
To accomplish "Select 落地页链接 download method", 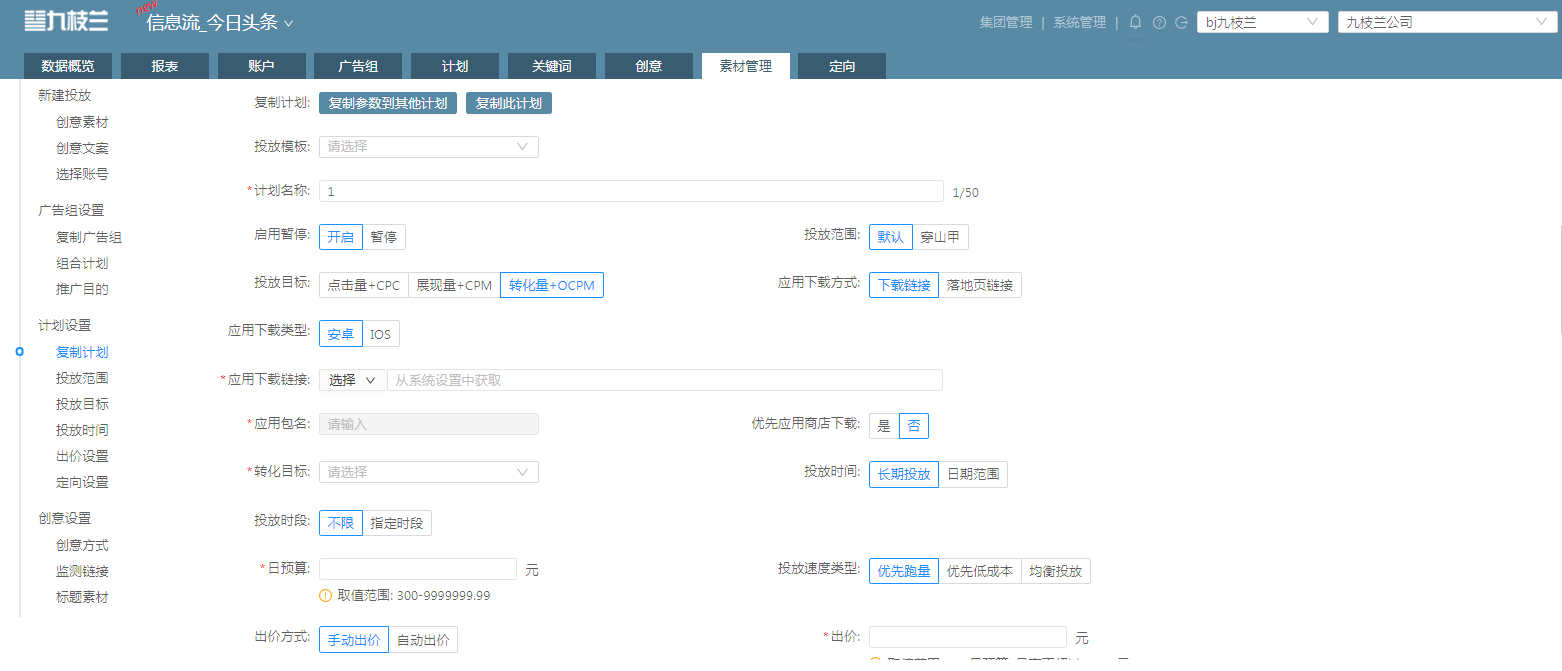I will 980,285.
